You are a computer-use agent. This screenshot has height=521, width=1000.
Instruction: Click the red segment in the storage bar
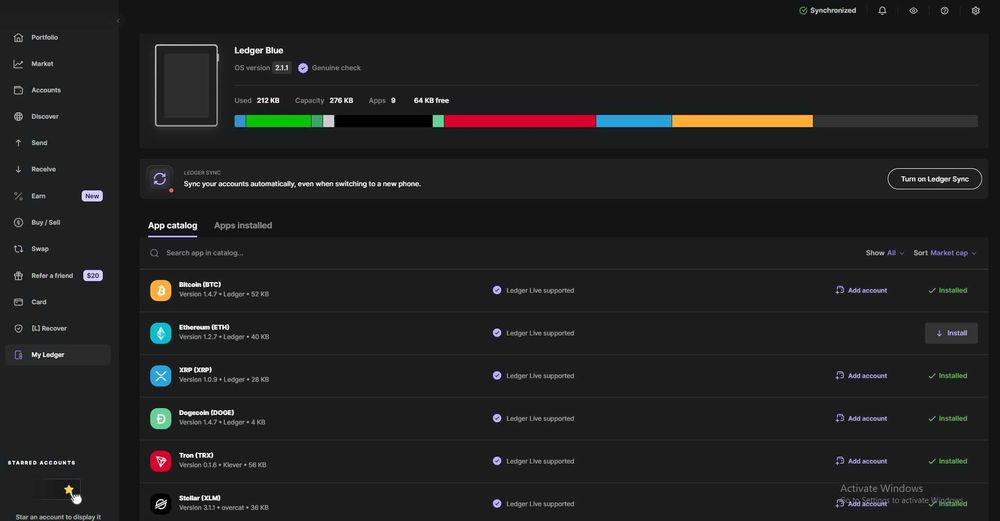coord(520,121)
